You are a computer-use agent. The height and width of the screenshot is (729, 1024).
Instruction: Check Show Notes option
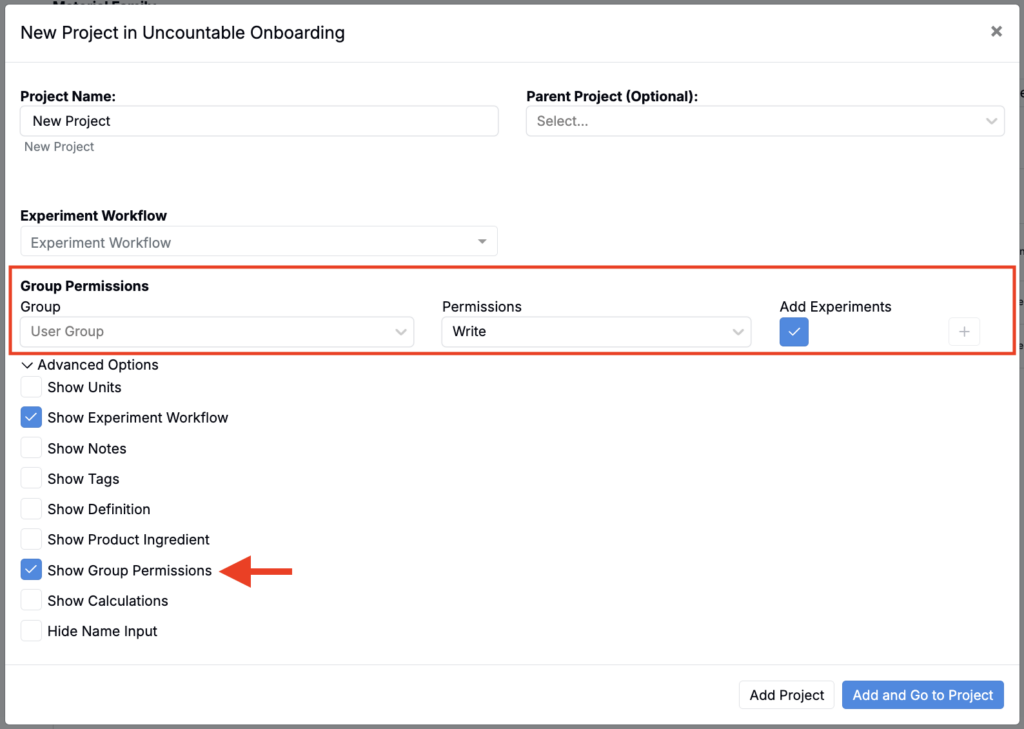[32, 449]
